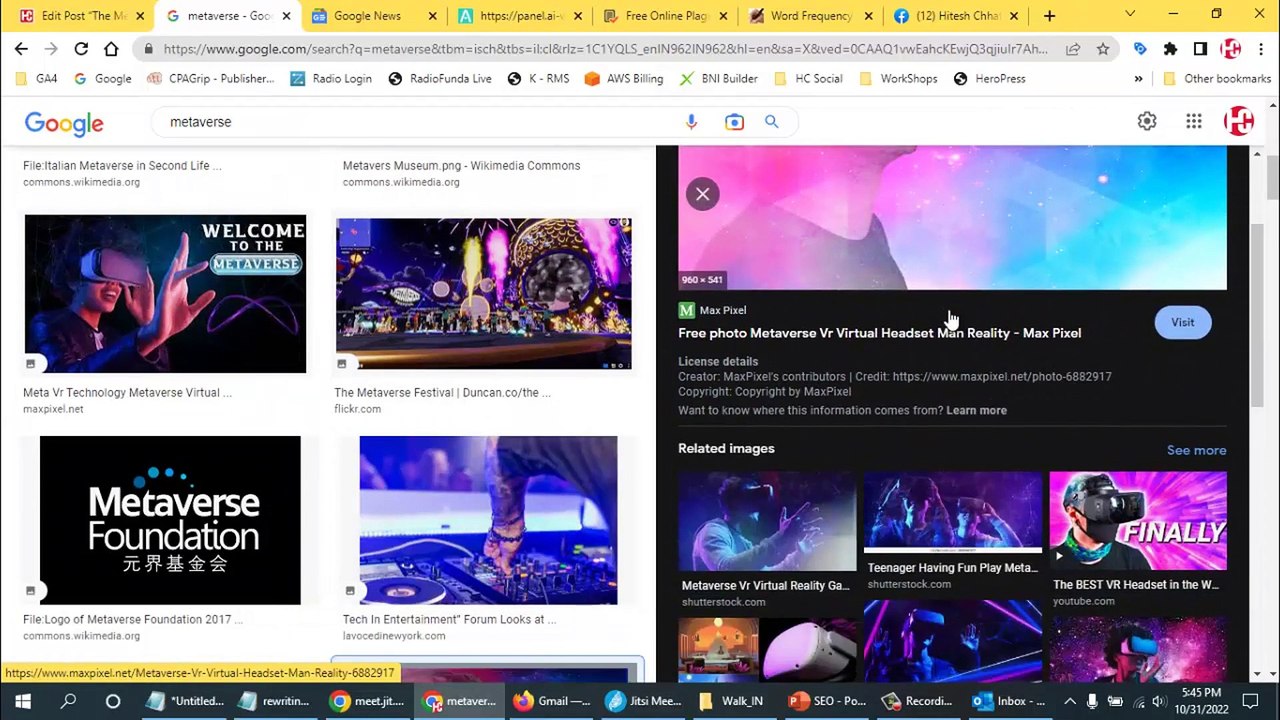The height and width of the screenshot is (720, 1280).
Task: Open the extensions puzzle icon
Action: pos(1171,49)
